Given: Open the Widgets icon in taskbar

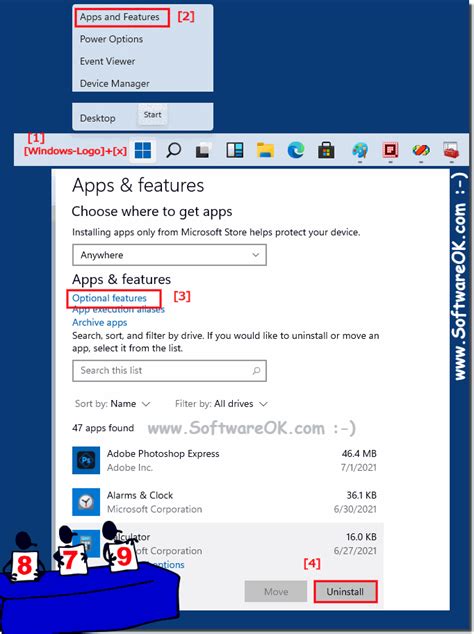Looking at the screenshot, I should pyautogui.click(x=235, y=150).
